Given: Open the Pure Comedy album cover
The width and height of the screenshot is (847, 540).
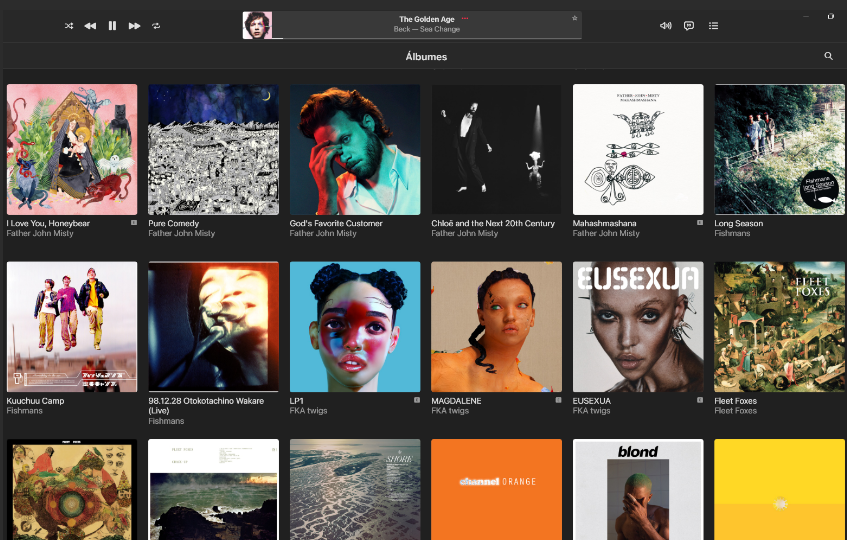Looking at the screenshot, I should click(x=213, y=149).
